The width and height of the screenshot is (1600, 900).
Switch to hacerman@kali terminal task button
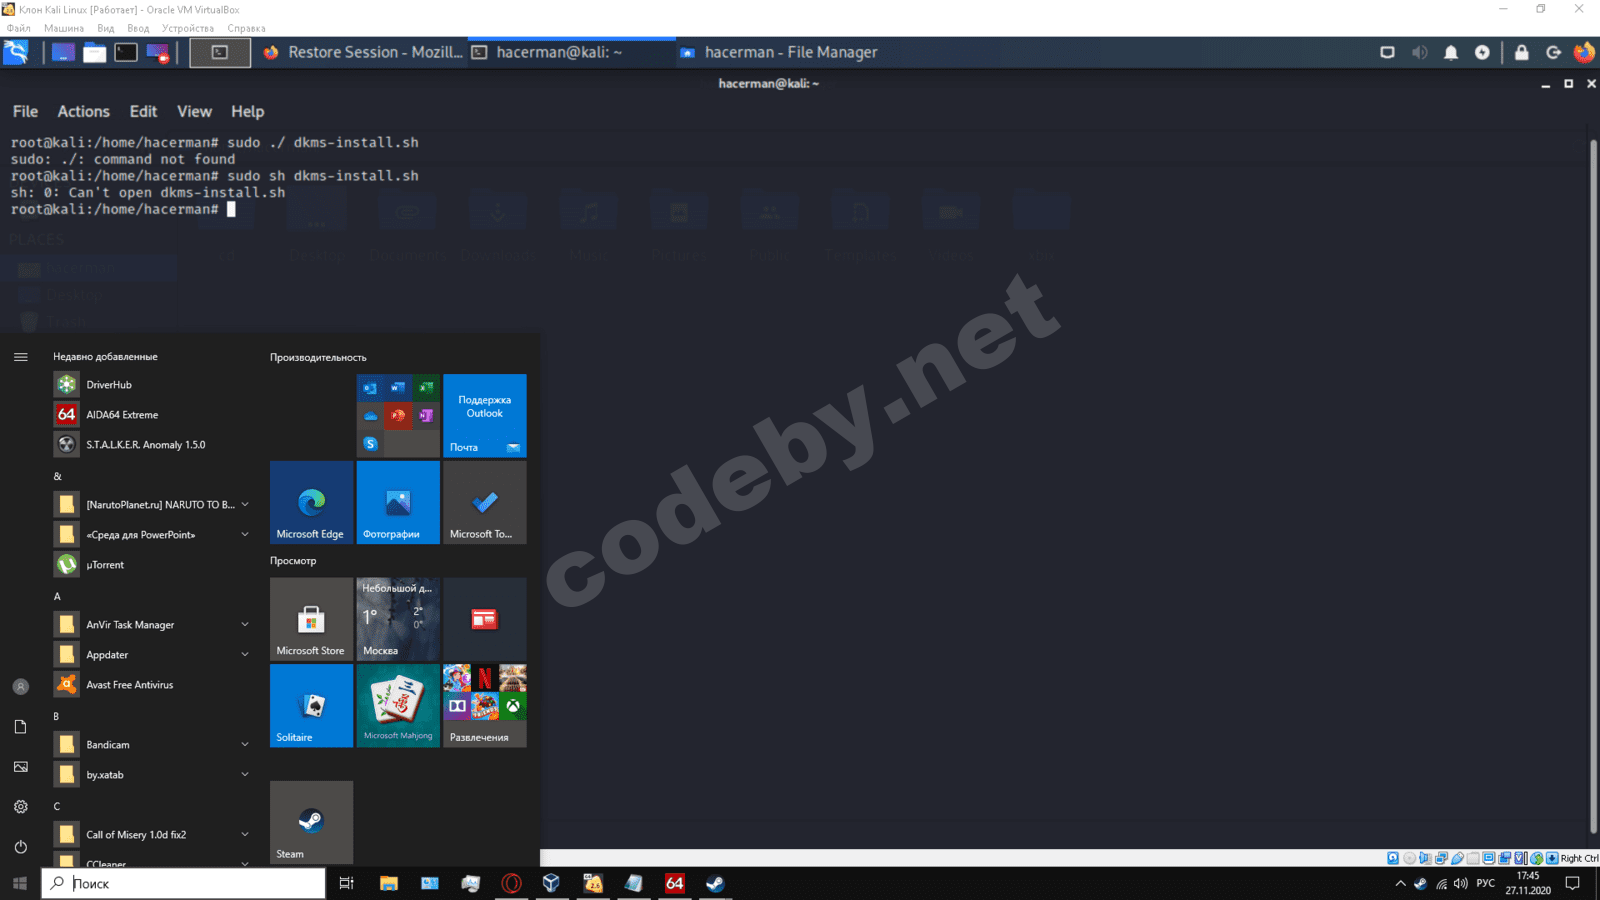tap(570, 52)
